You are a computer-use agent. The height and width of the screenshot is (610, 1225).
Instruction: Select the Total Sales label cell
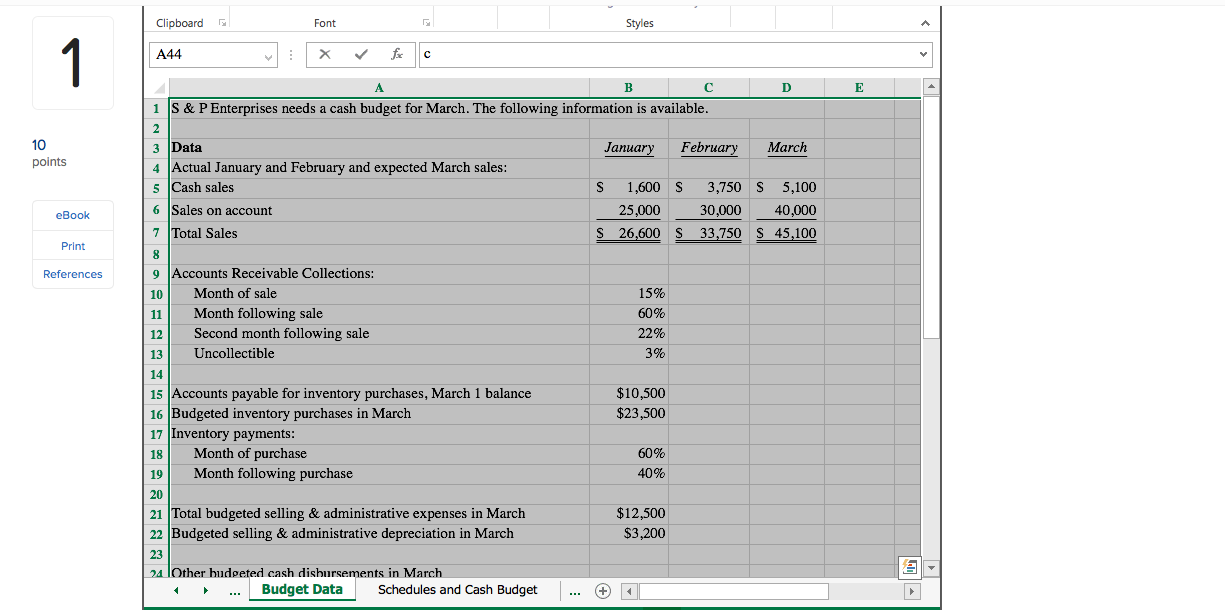379,233
